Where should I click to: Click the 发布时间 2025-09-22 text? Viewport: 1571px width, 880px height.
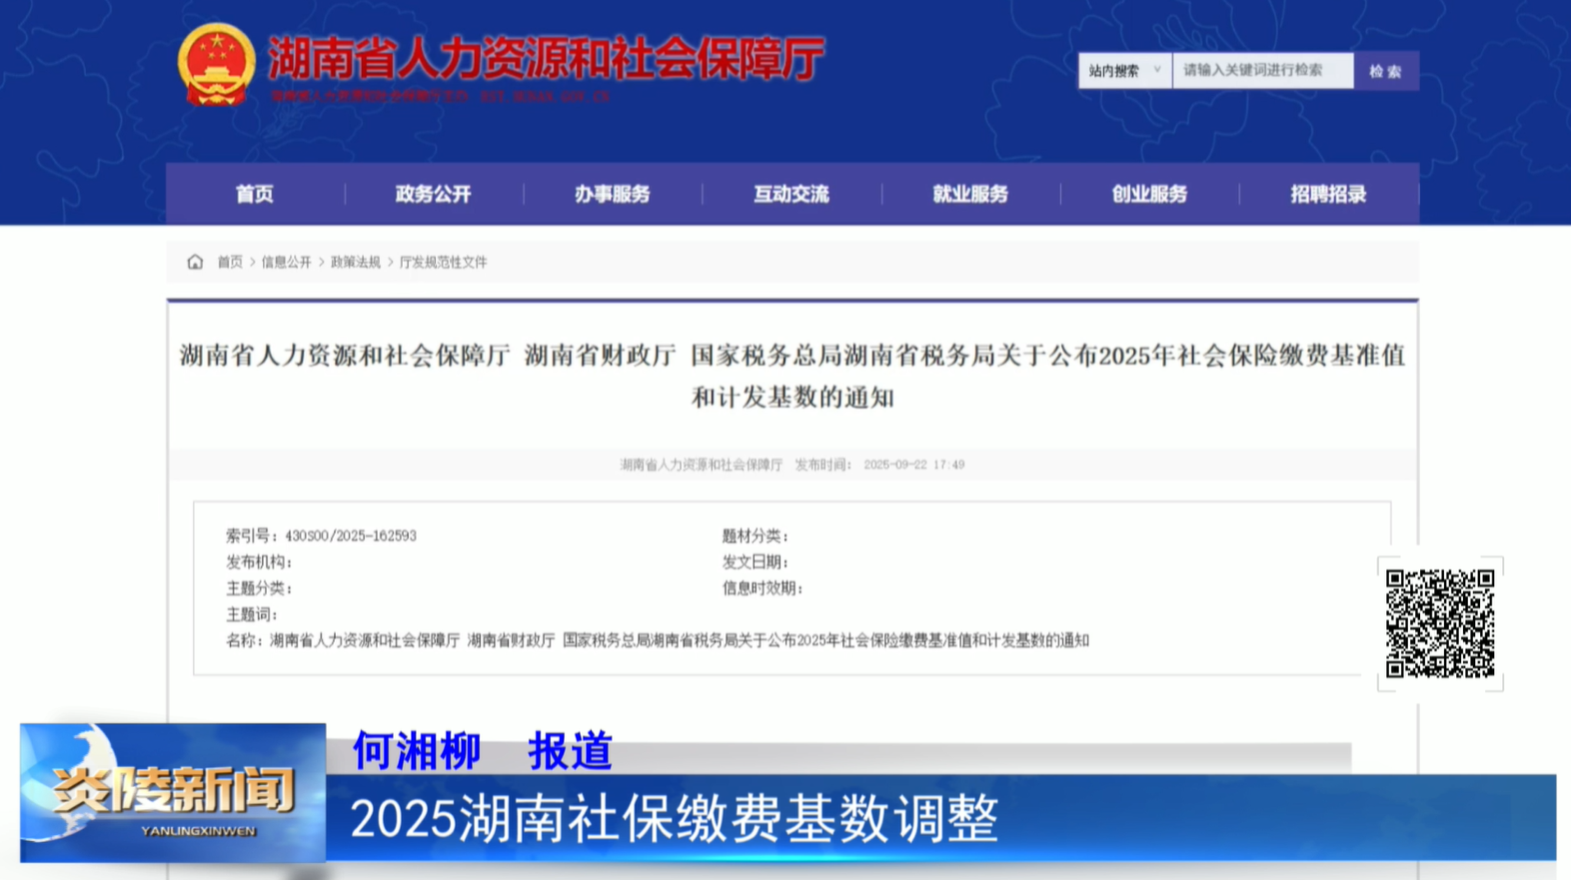[x=880, y=465]
